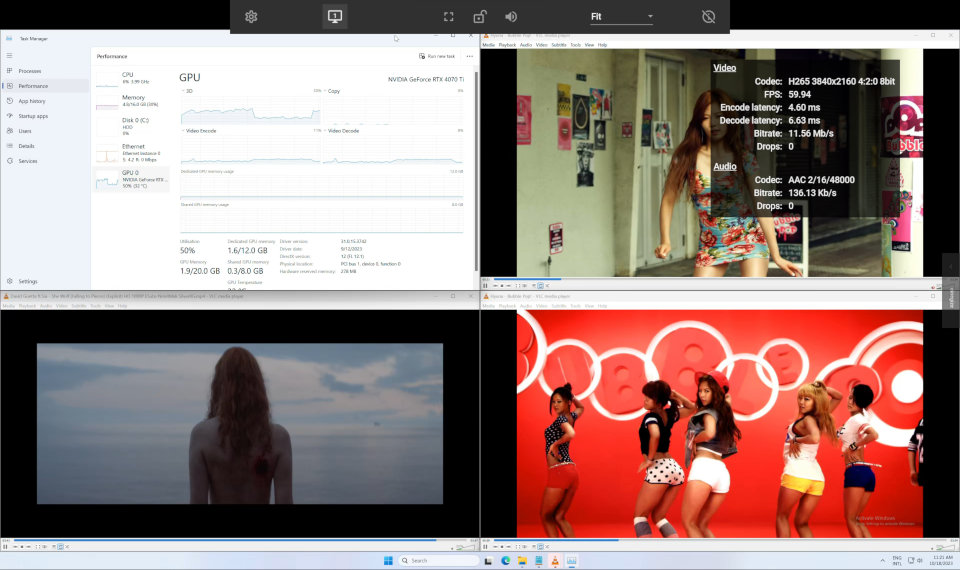Open Media menu in top-right VLC window

pos(488,45)
